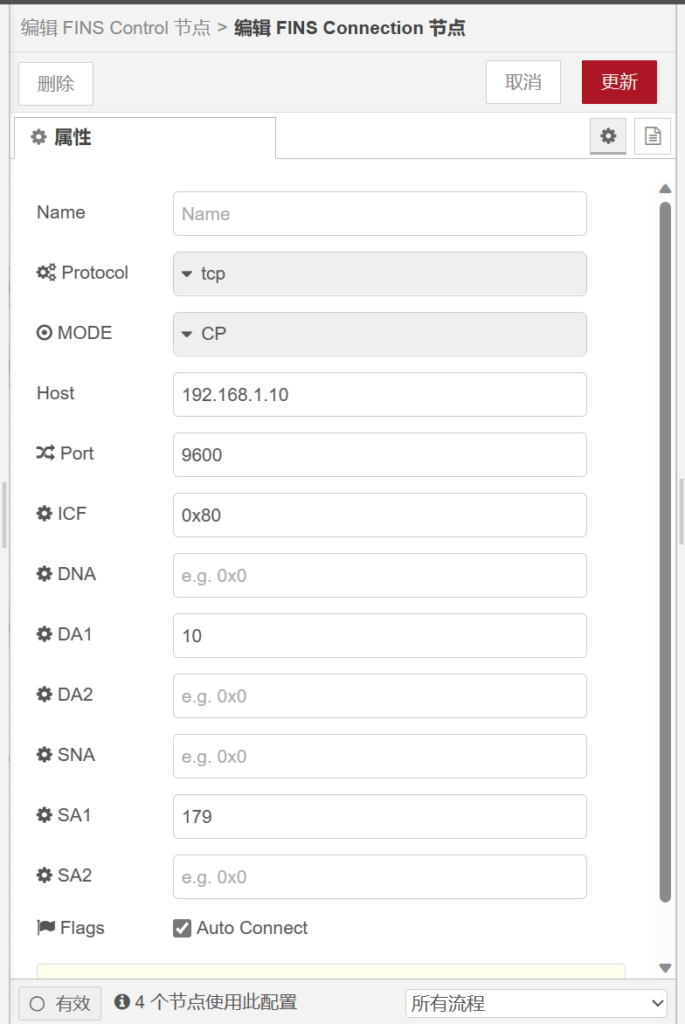Click the ICF gear icon
This screenshot has width=685, height=1024.
44,513
